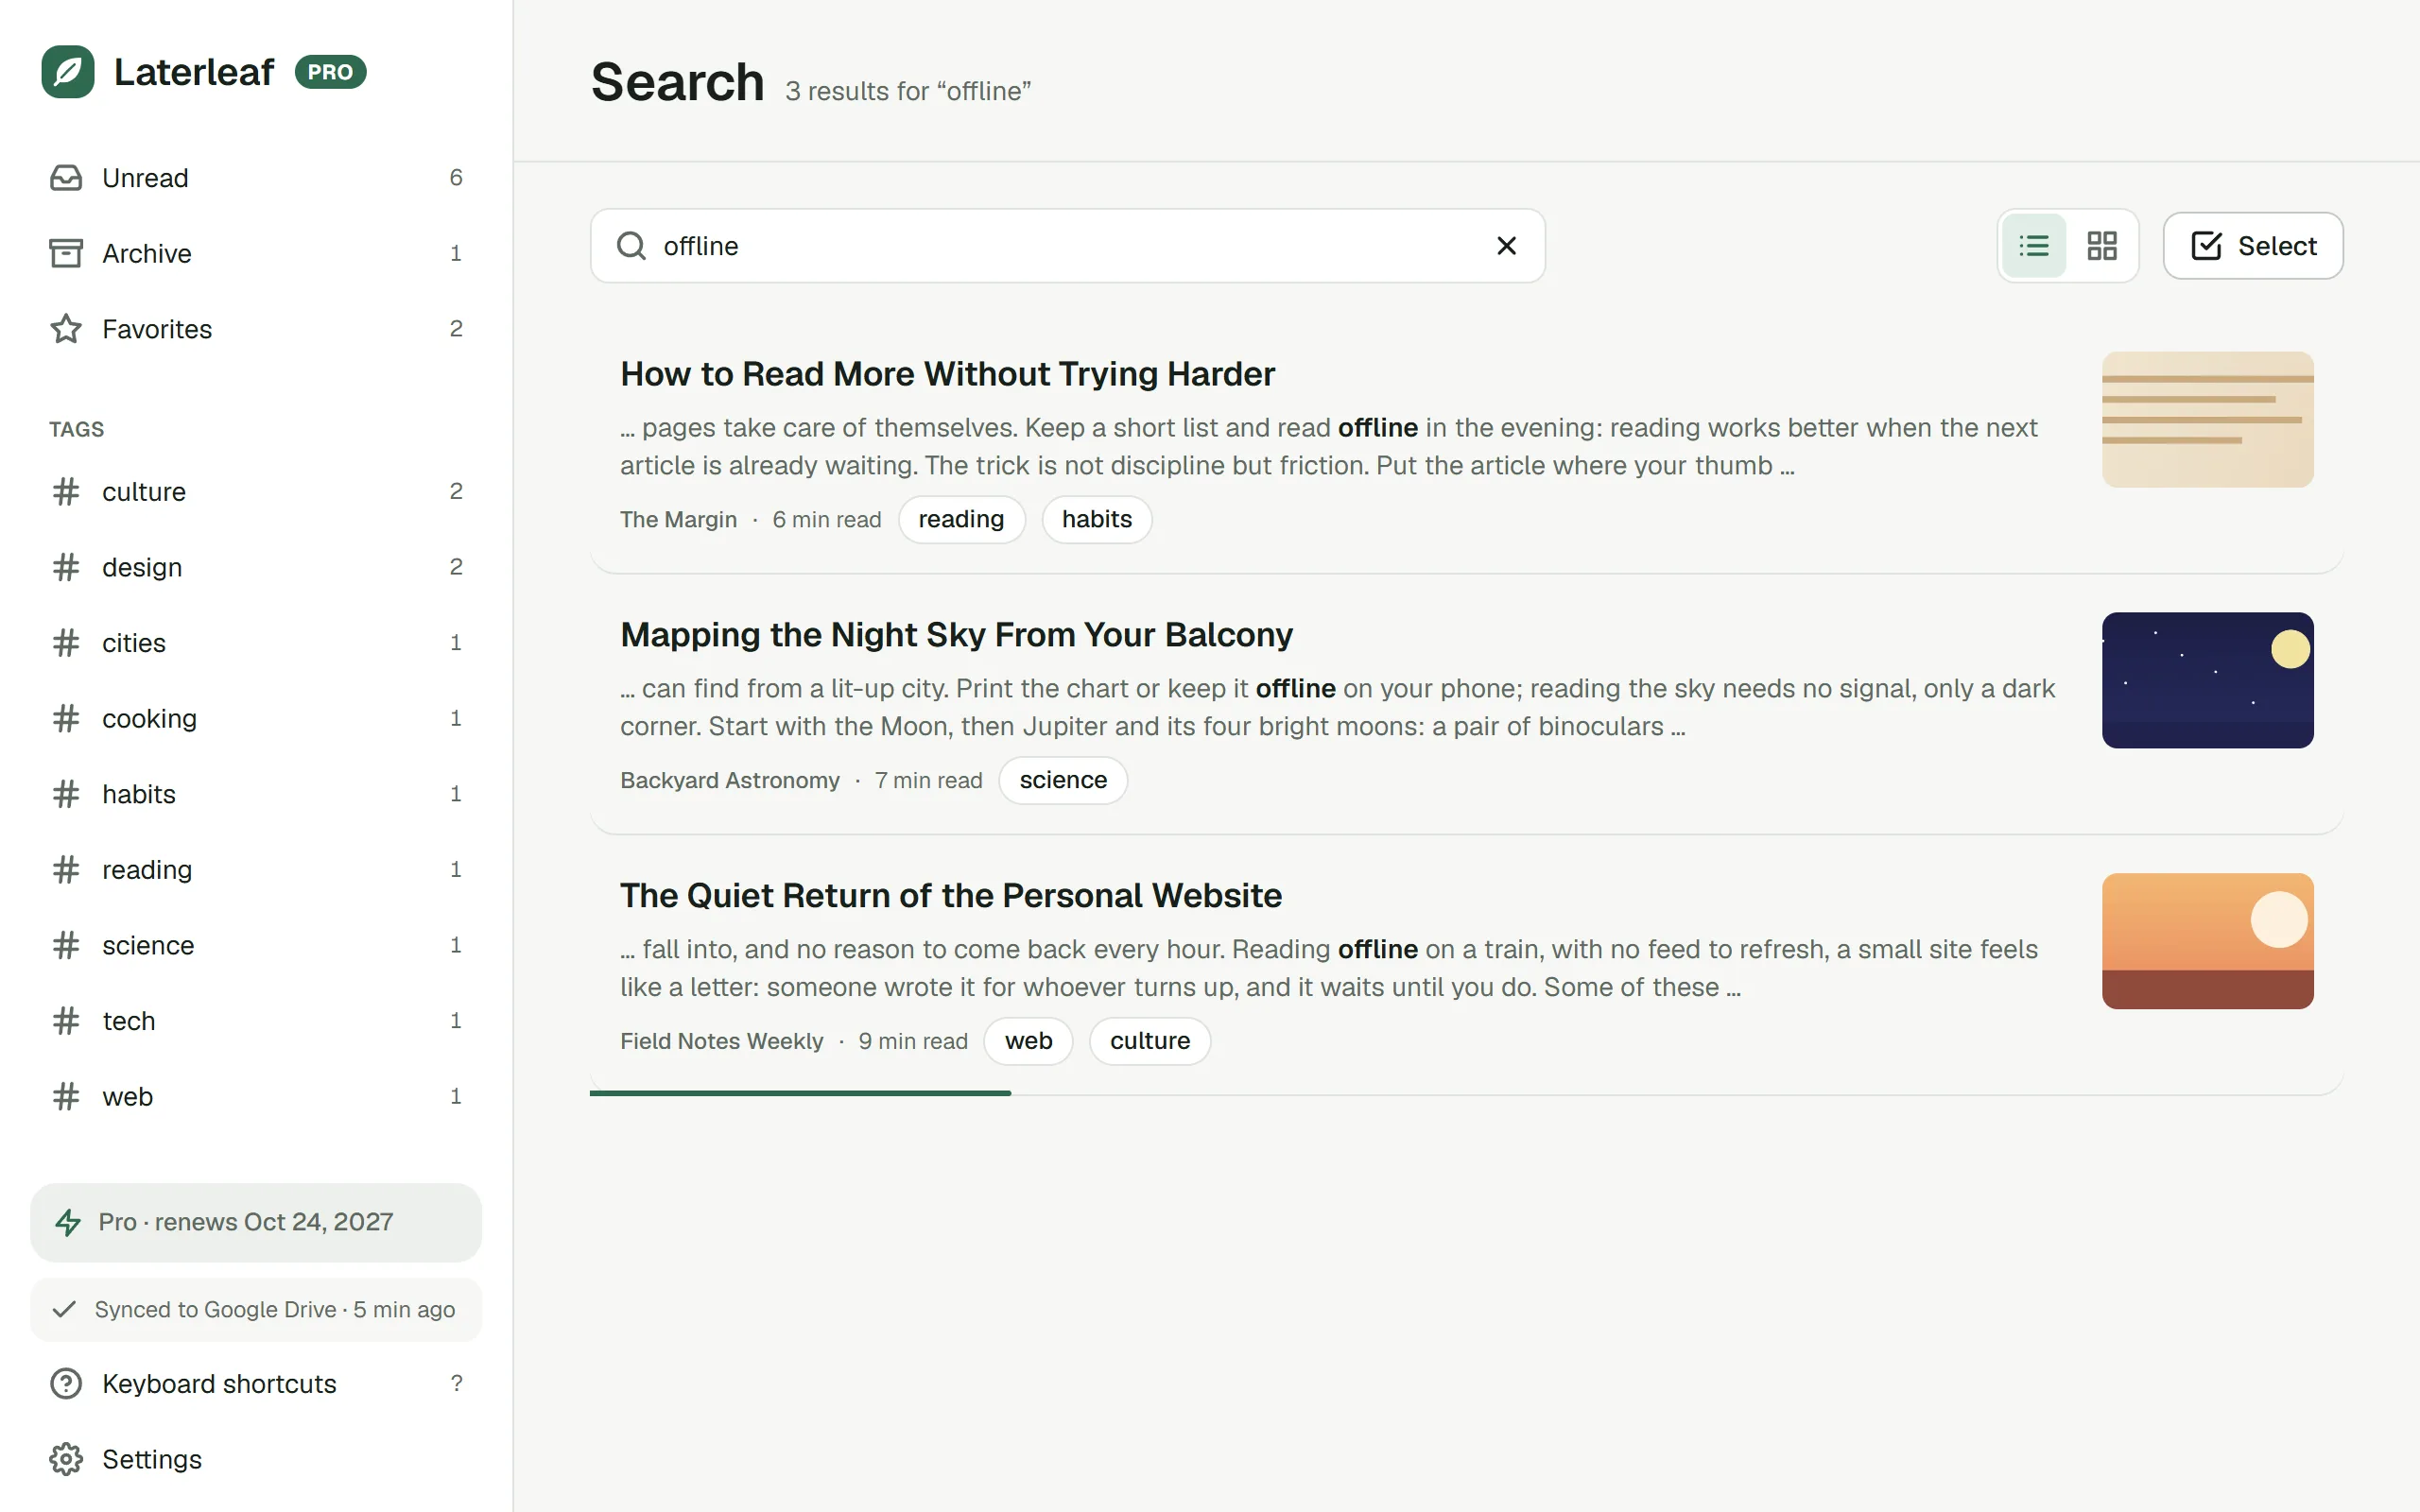Click the science tag chip on second result

coord(1063,781)
